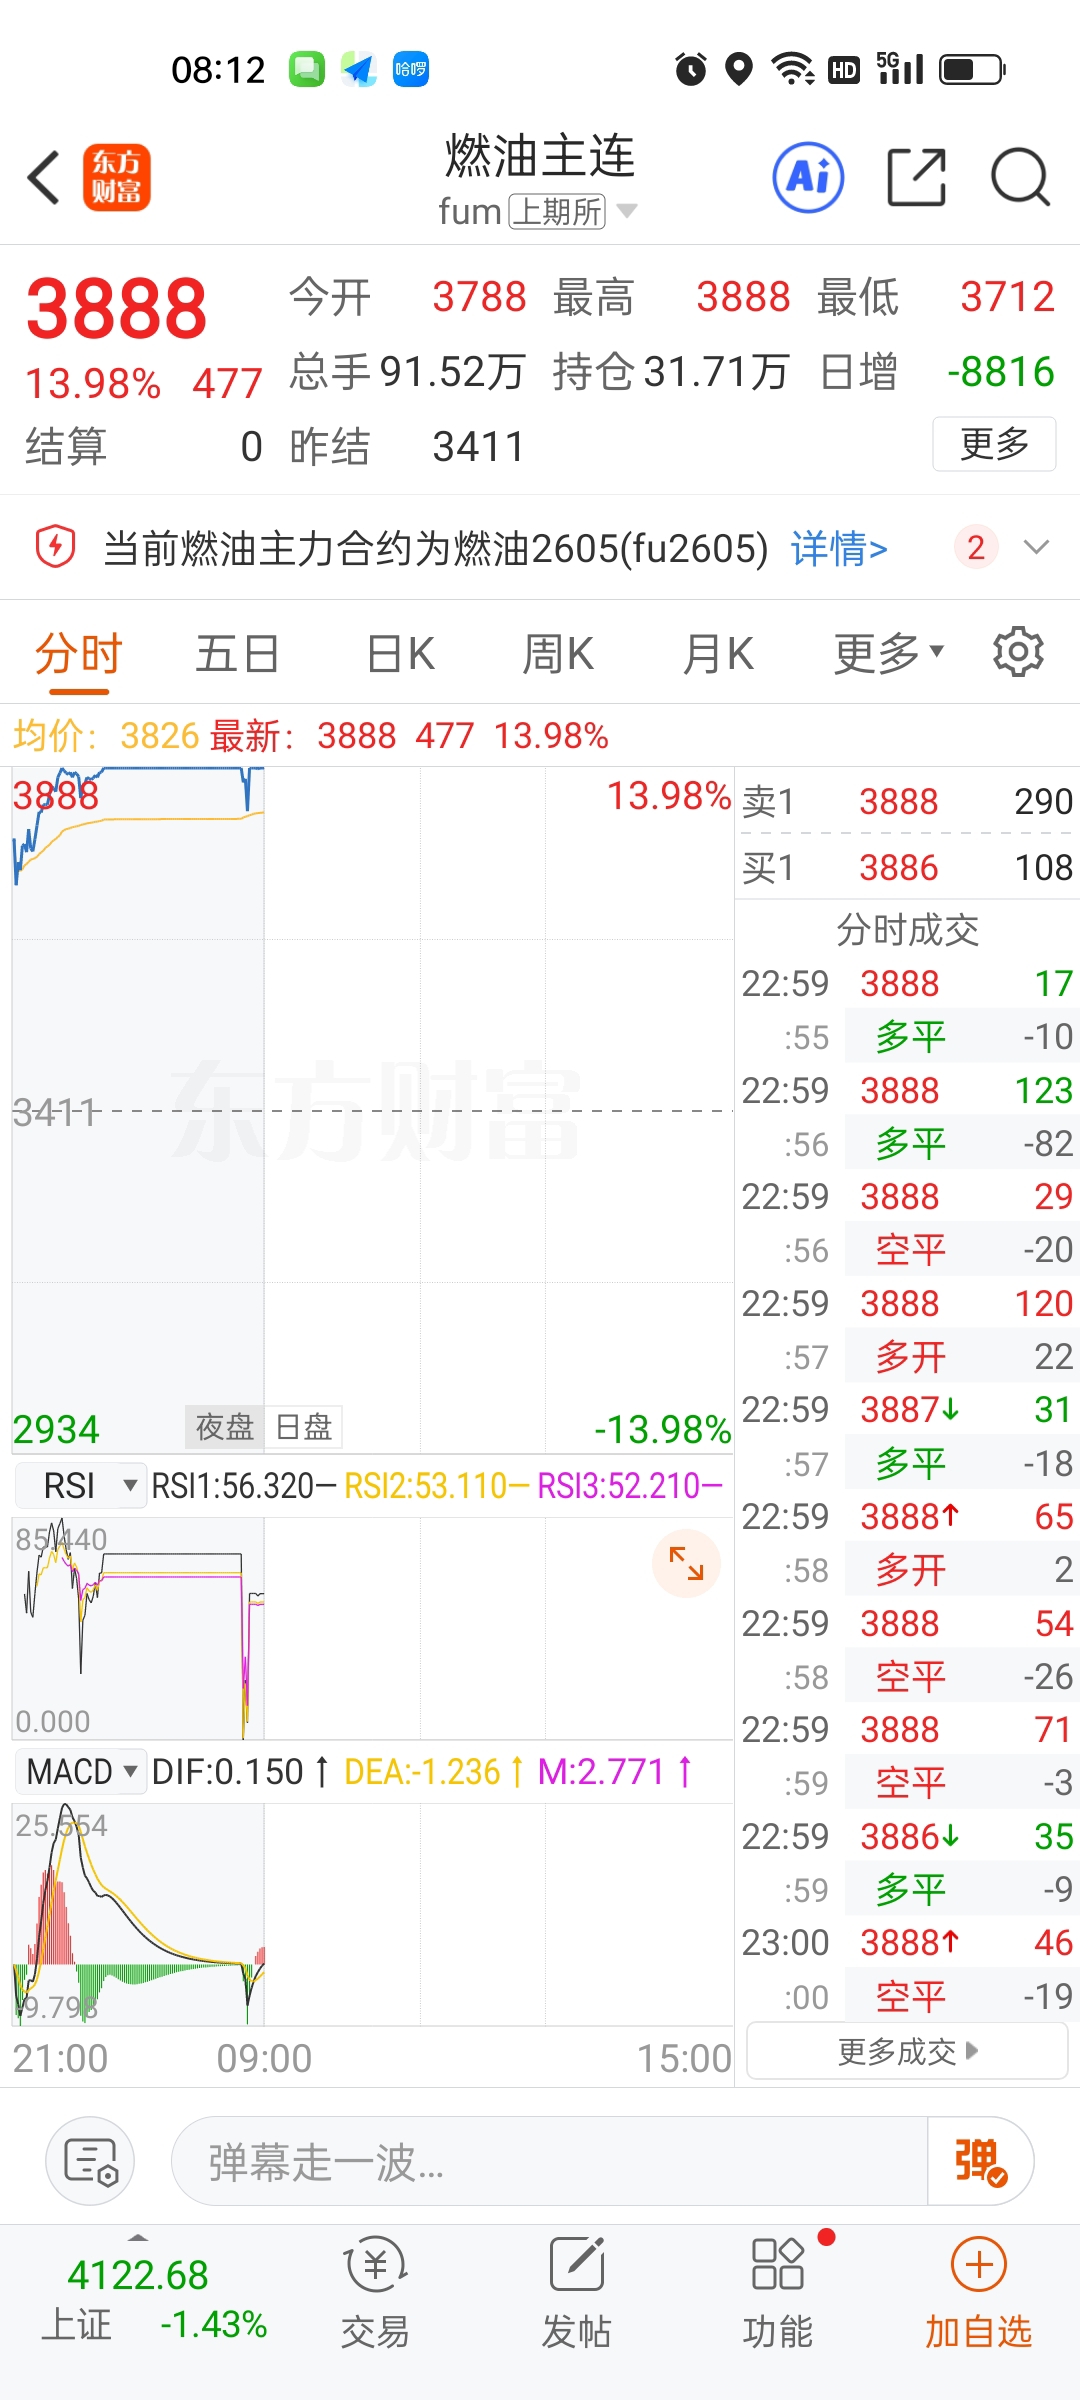Expand the RSI chart fullscreen icon

[686, 1563]
